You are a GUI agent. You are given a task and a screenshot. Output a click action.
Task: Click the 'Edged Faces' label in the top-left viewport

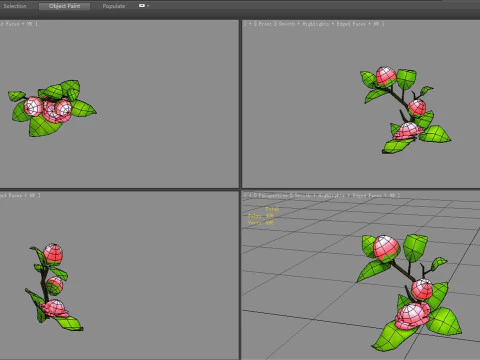pos(9,24)
